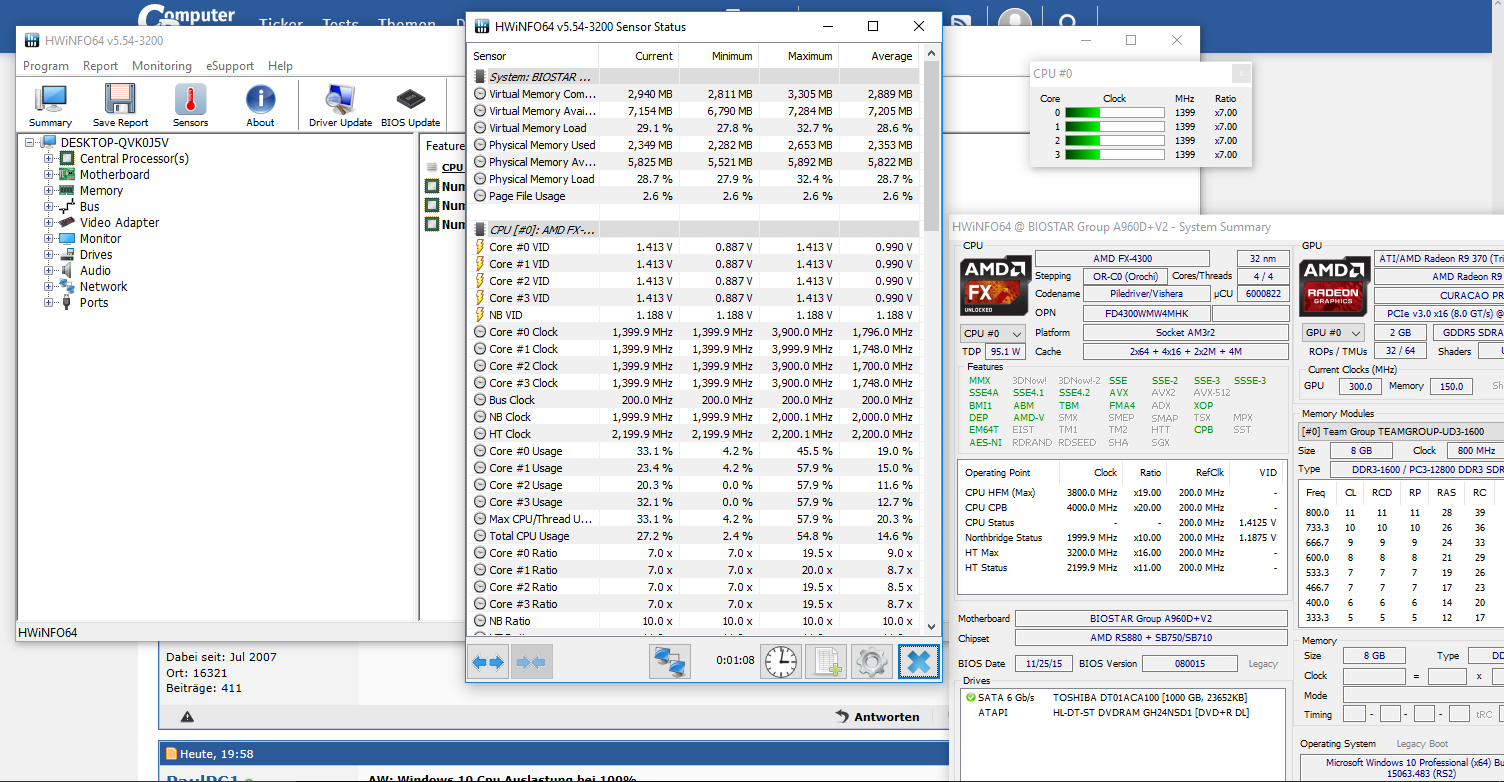1504x782 pixels.
Task: Click the expand columns double-arrow icon
Action: [x=489, y=662]
